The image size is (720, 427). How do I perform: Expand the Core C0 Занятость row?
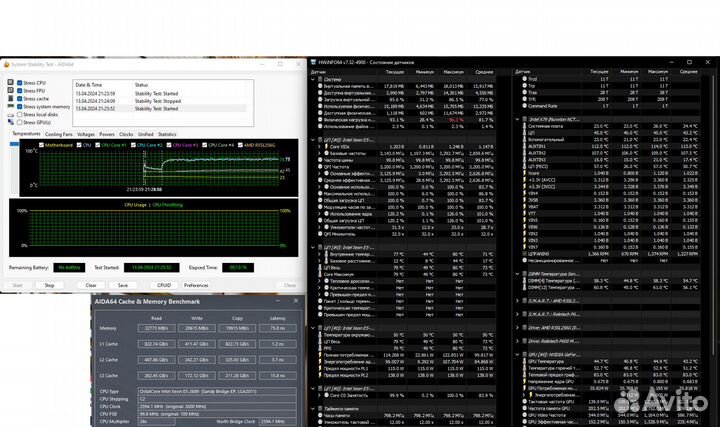pos(320,395)
